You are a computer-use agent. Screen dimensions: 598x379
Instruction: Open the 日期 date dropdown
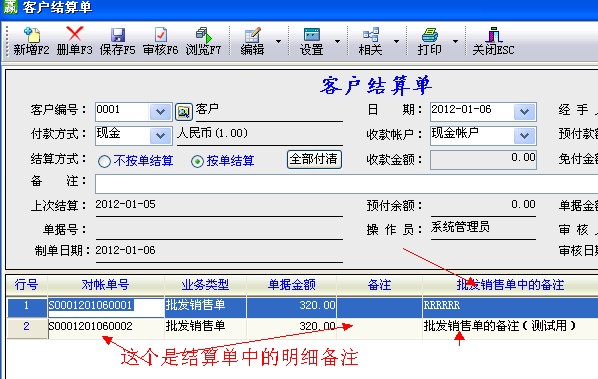[524, 112]
